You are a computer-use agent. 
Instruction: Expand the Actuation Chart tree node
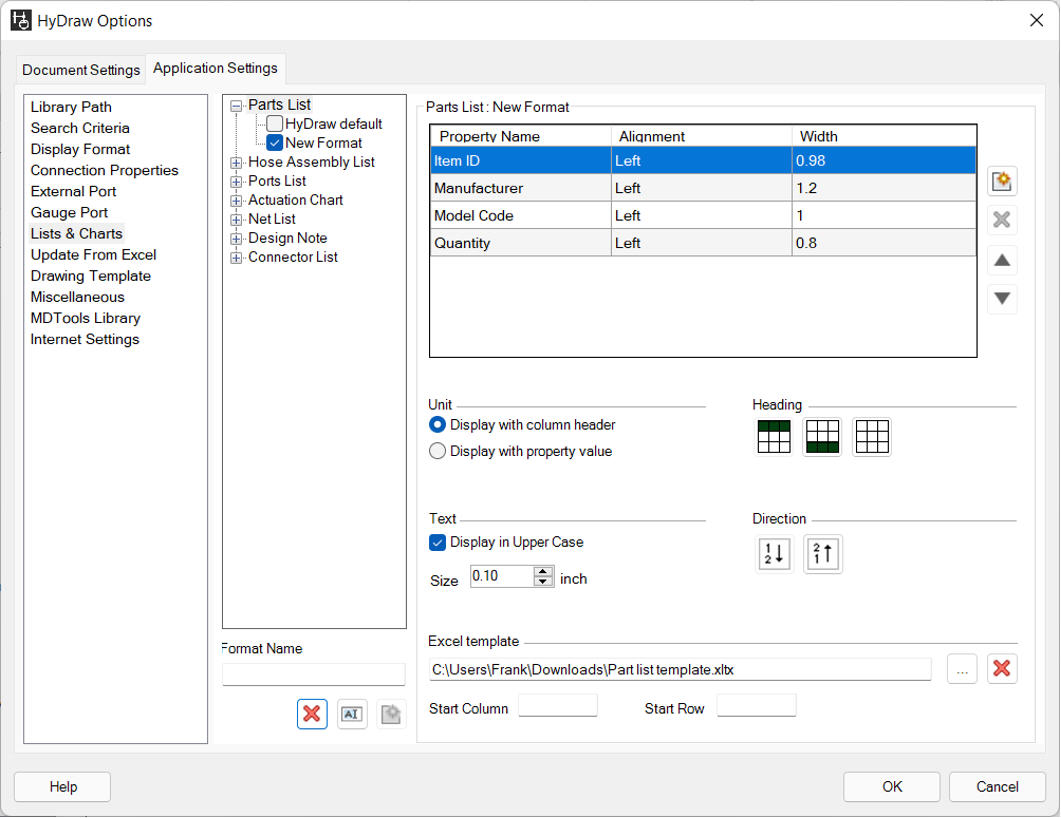[236, 200]
